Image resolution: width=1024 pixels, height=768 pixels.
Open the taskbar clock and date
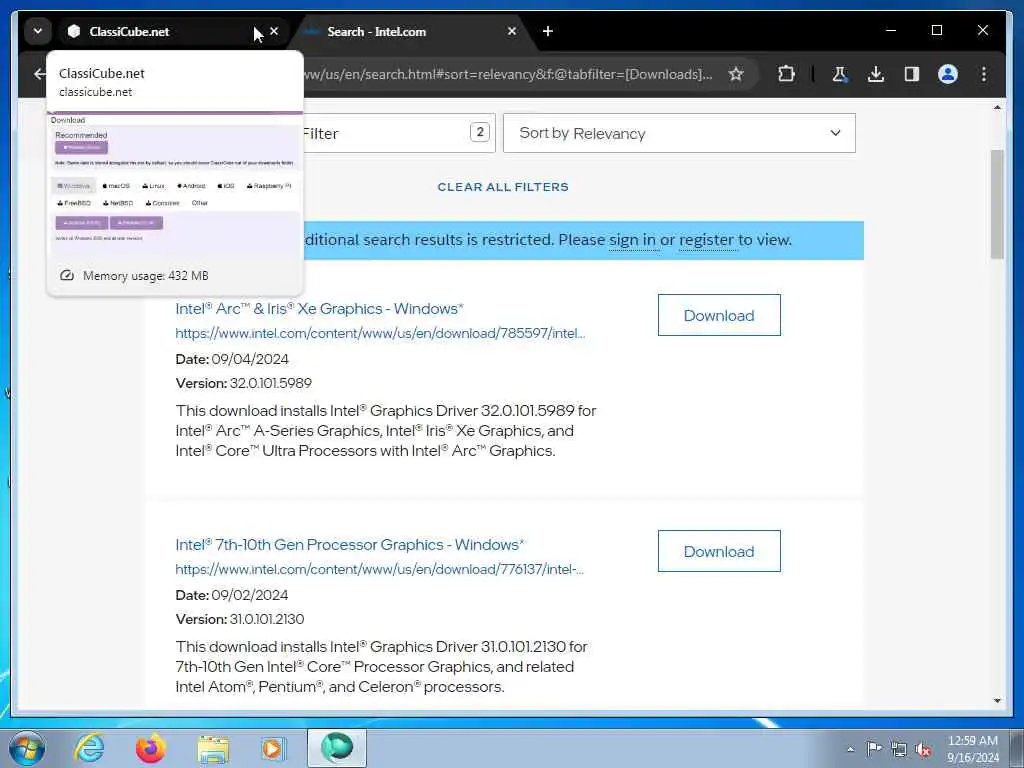pos(973,749)
